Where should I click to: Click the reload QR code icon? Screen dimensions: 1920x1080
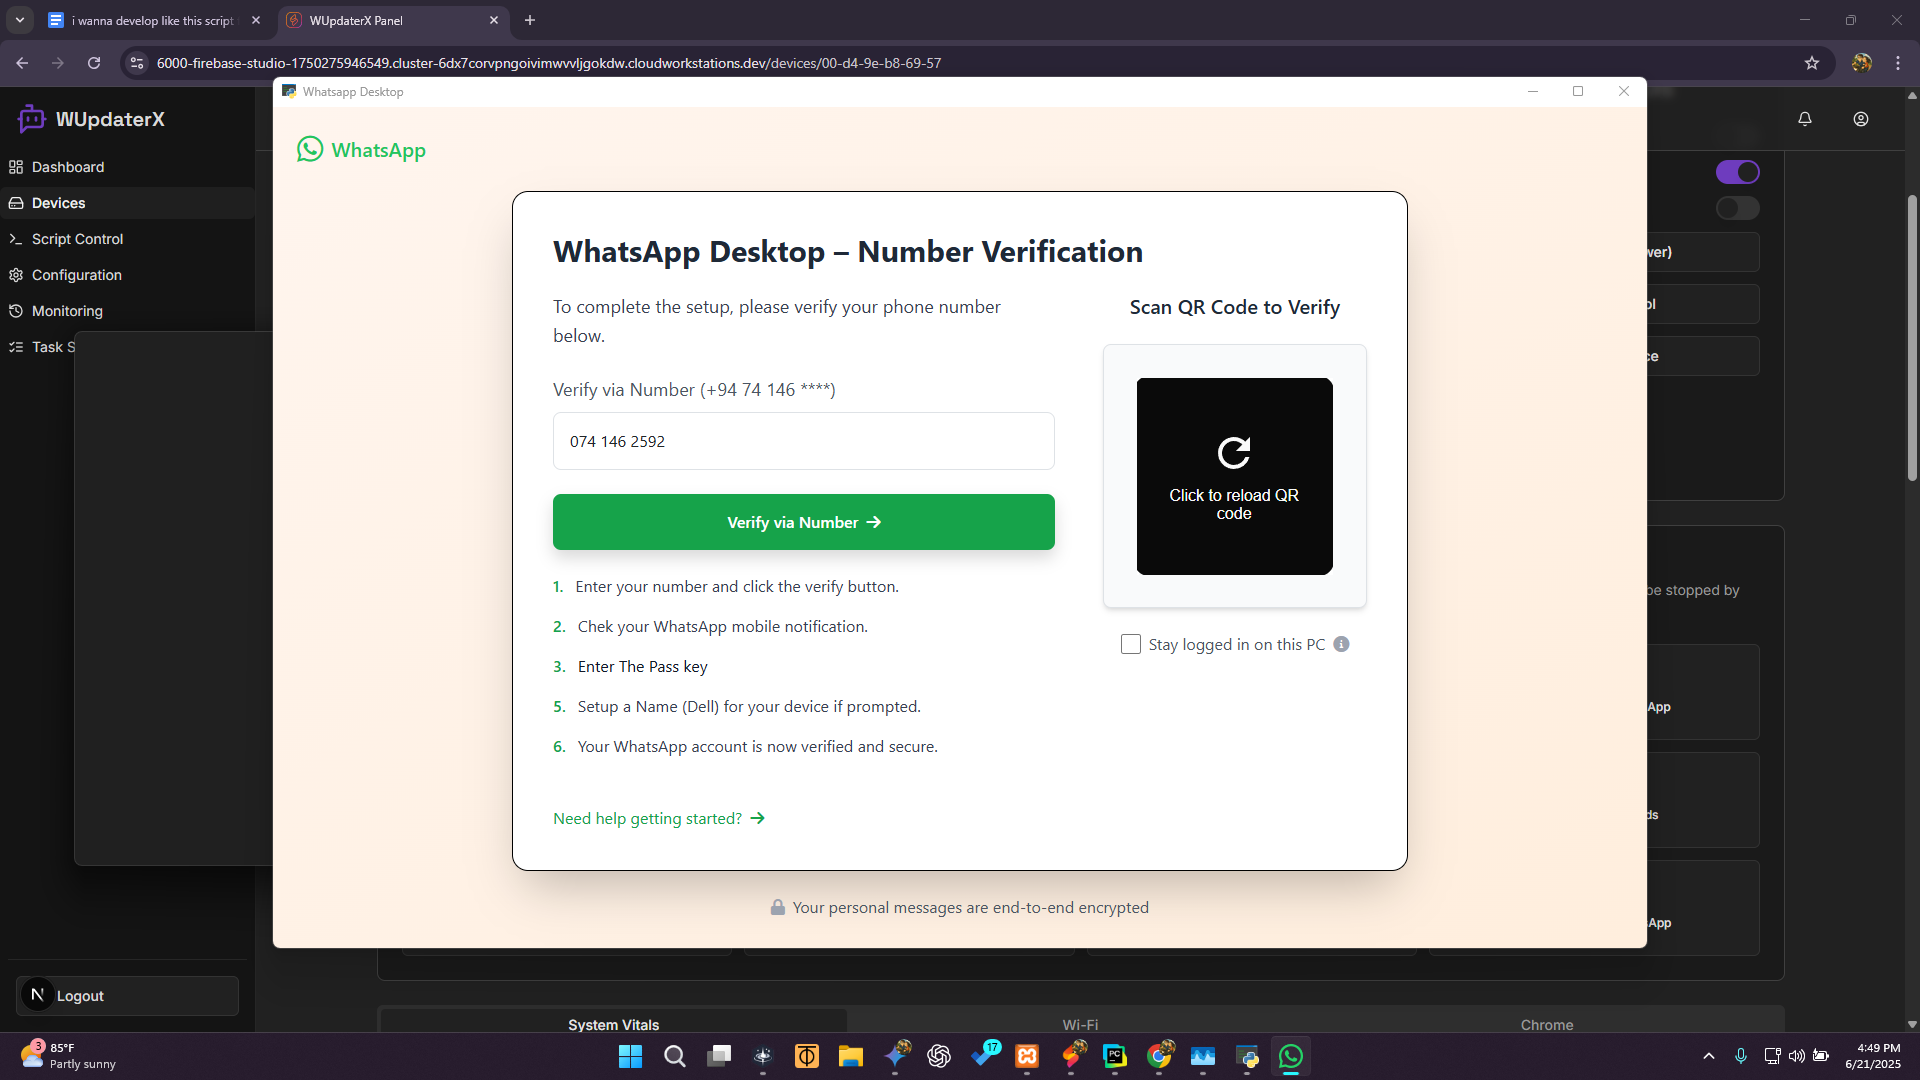pyautogui.click(x=1234, y=453)
